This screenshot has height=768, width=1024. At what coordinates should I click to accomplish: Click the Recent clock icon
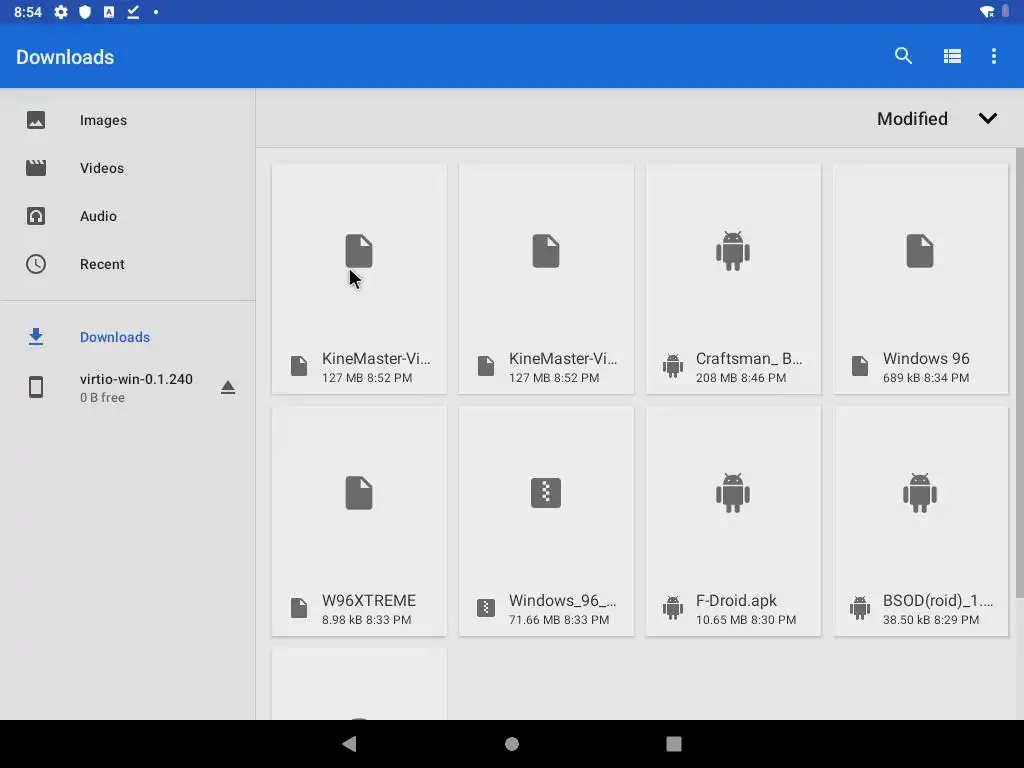pos(36,264)
